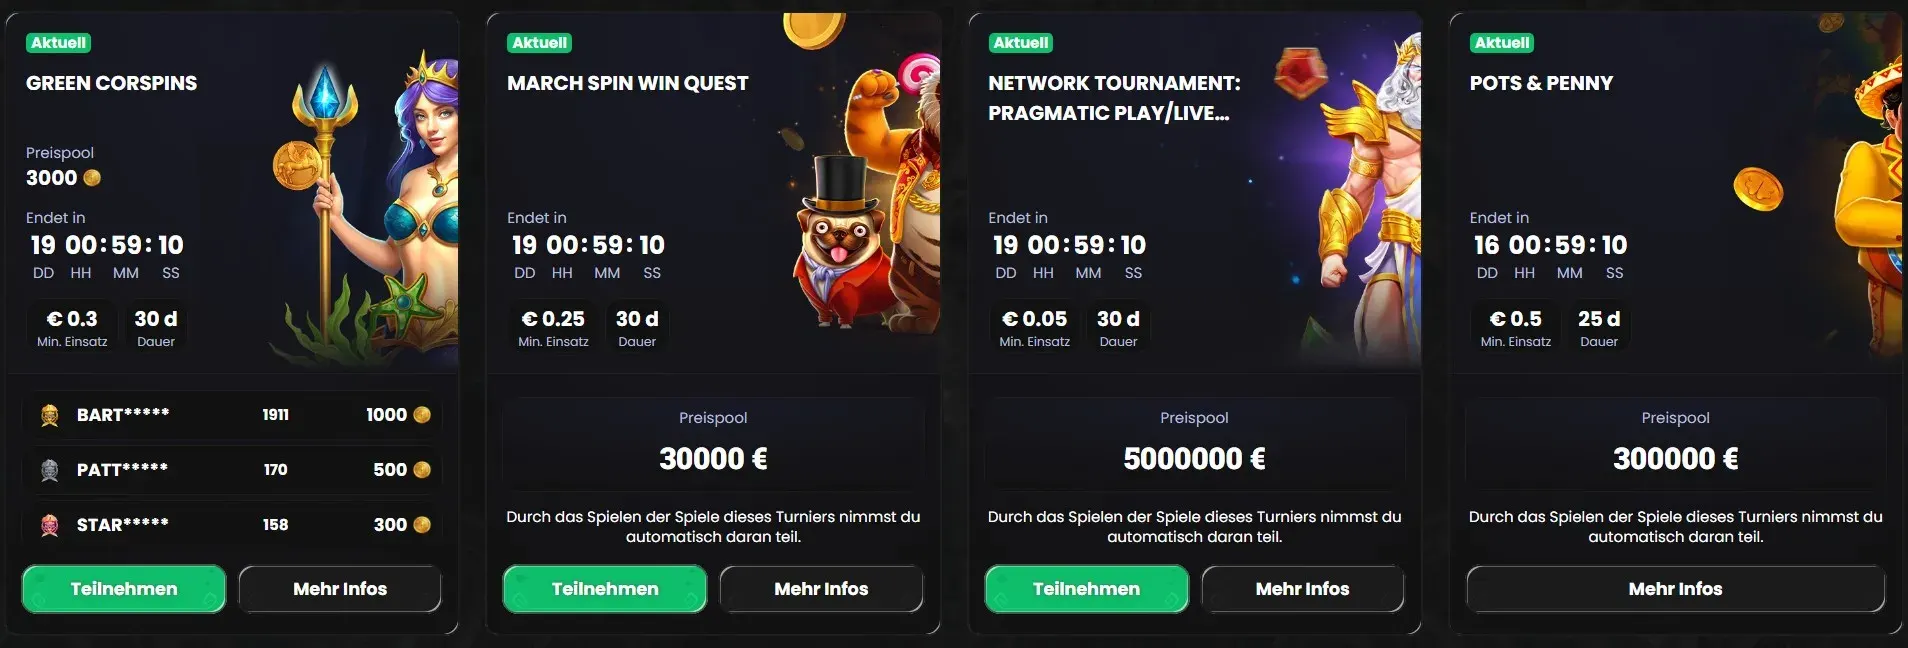
Task: Click the Aktuell badge on Green Corspins card
Action: 58,43
